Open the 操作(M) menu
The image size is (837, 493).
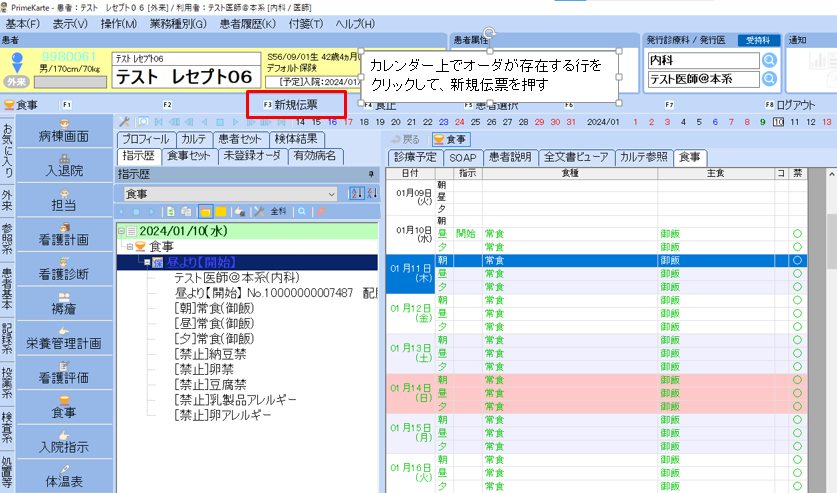point(119,24)
